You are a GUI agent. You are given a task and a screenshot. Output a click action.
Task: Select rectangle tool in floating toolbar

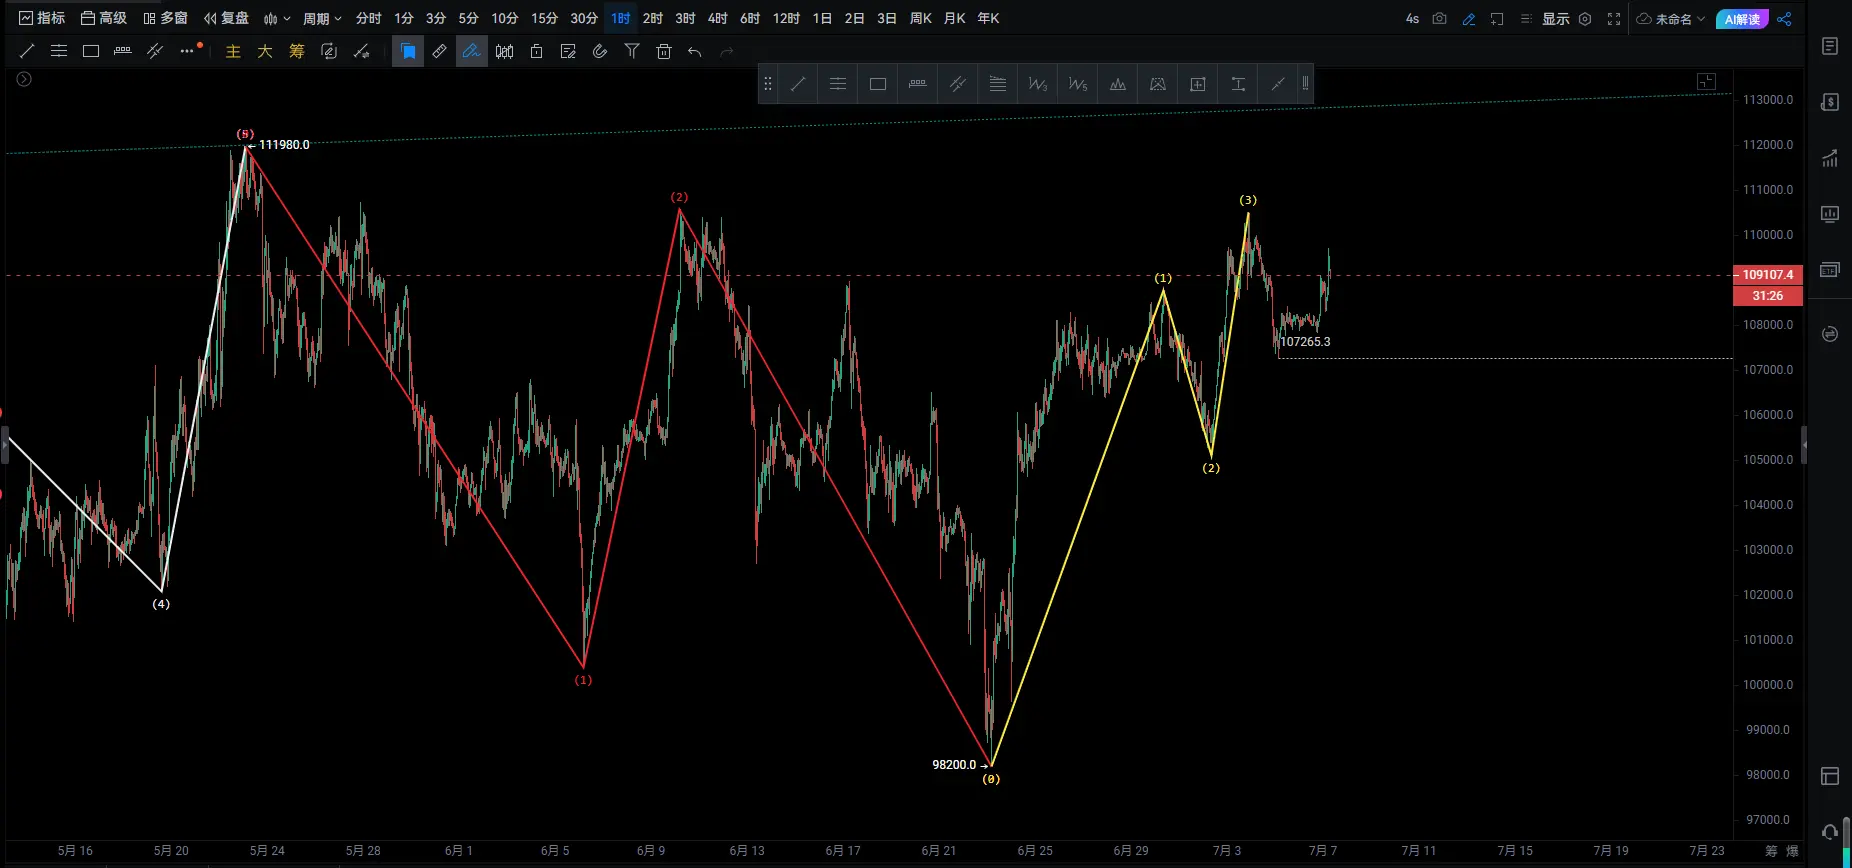878,84
